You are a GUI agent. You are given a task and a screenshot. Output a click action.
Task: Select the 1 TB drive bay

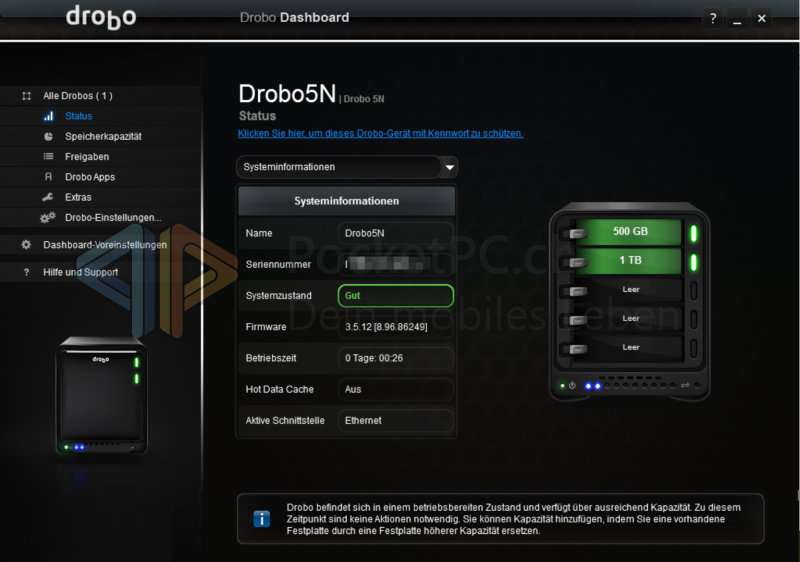point(629,261)
